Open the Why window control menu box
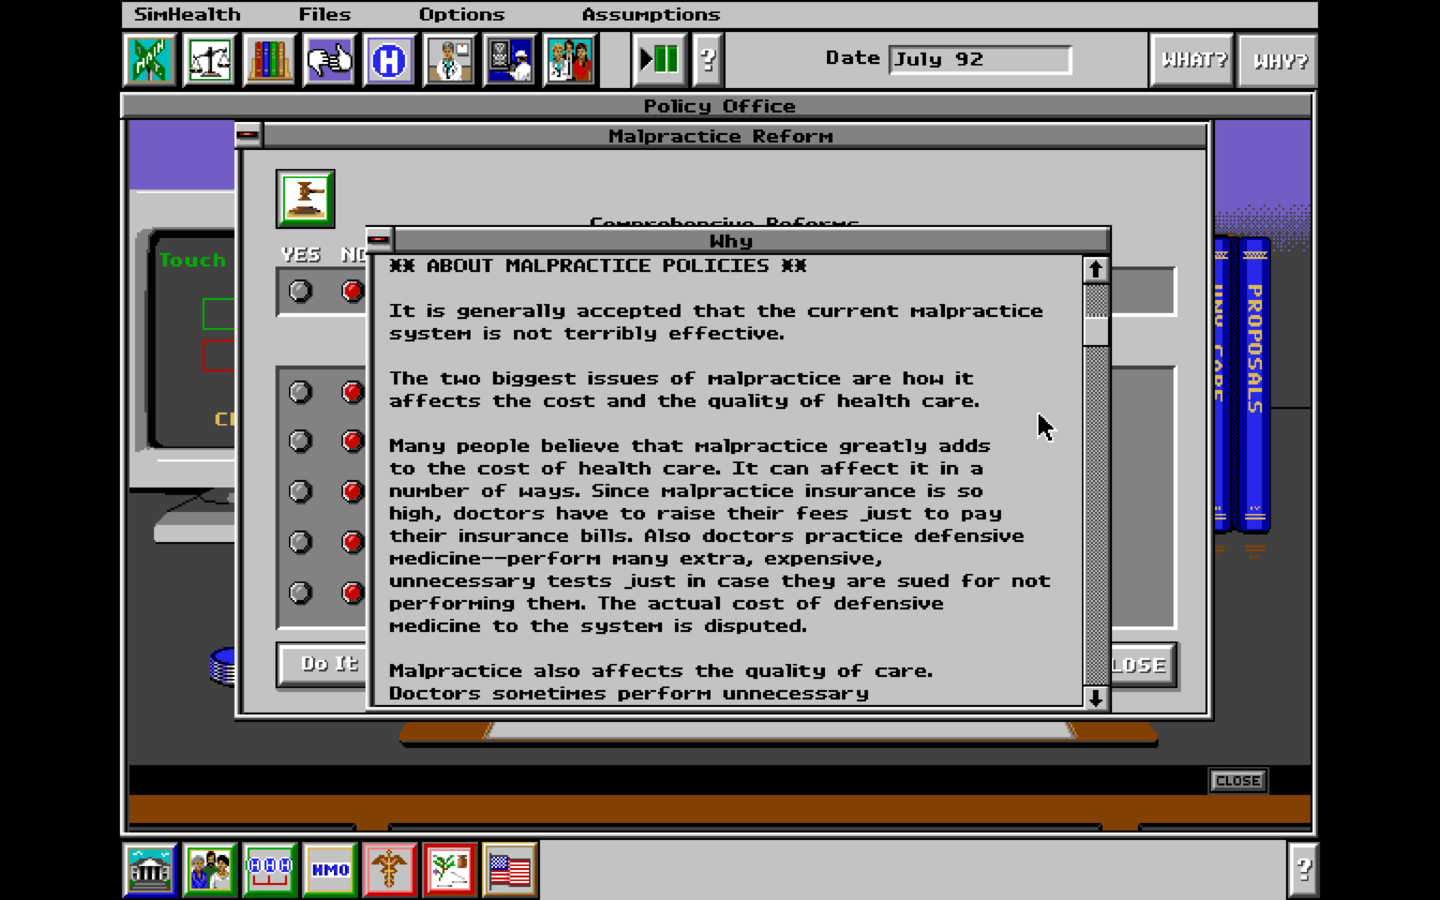This screenshot has height=900, width=1440. click(x=379, y=240)
